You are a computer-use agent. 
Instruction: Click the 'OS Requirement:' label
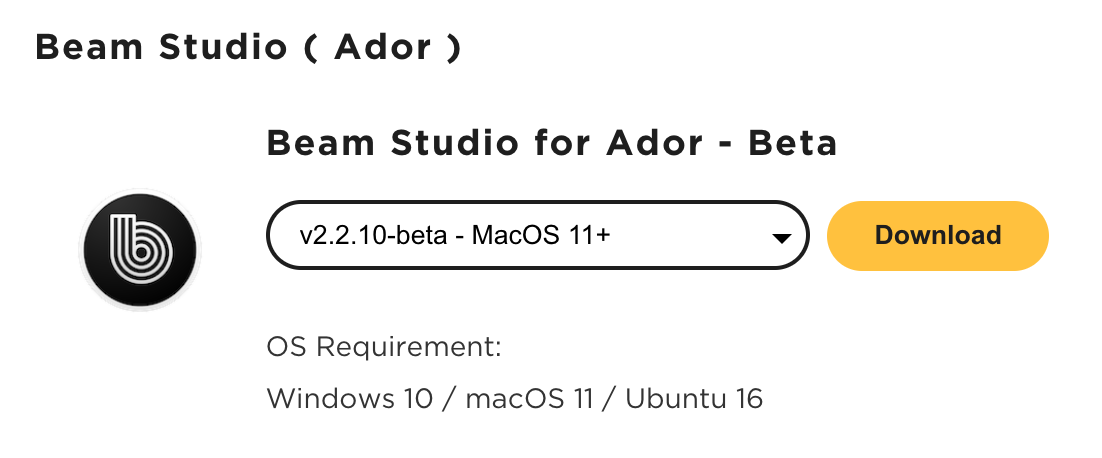384,347
